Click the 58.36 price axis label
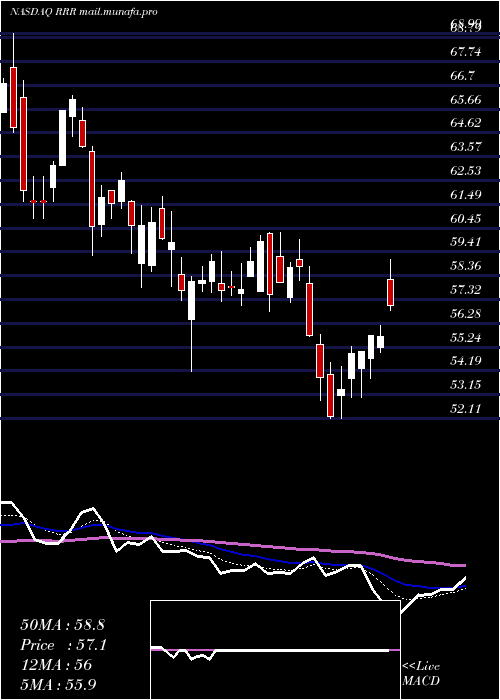This screenshot has height=700, width=500. 466,266
